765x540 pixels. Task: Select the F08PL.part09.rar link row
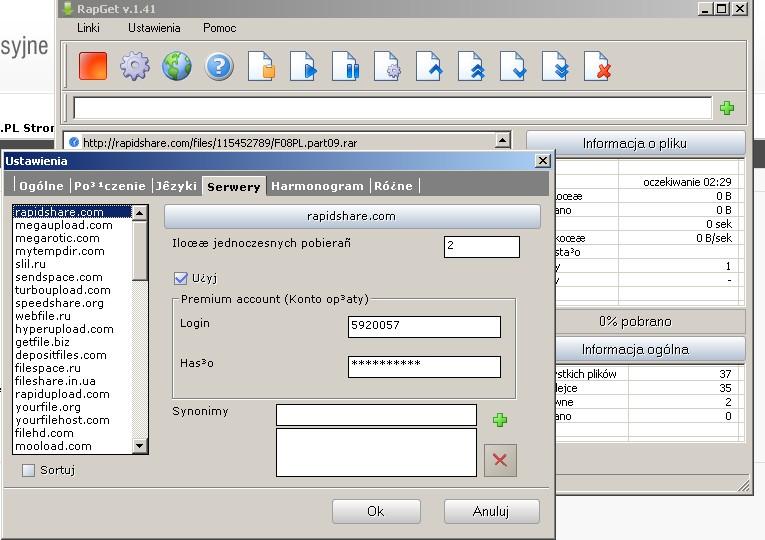pos(281,142)
